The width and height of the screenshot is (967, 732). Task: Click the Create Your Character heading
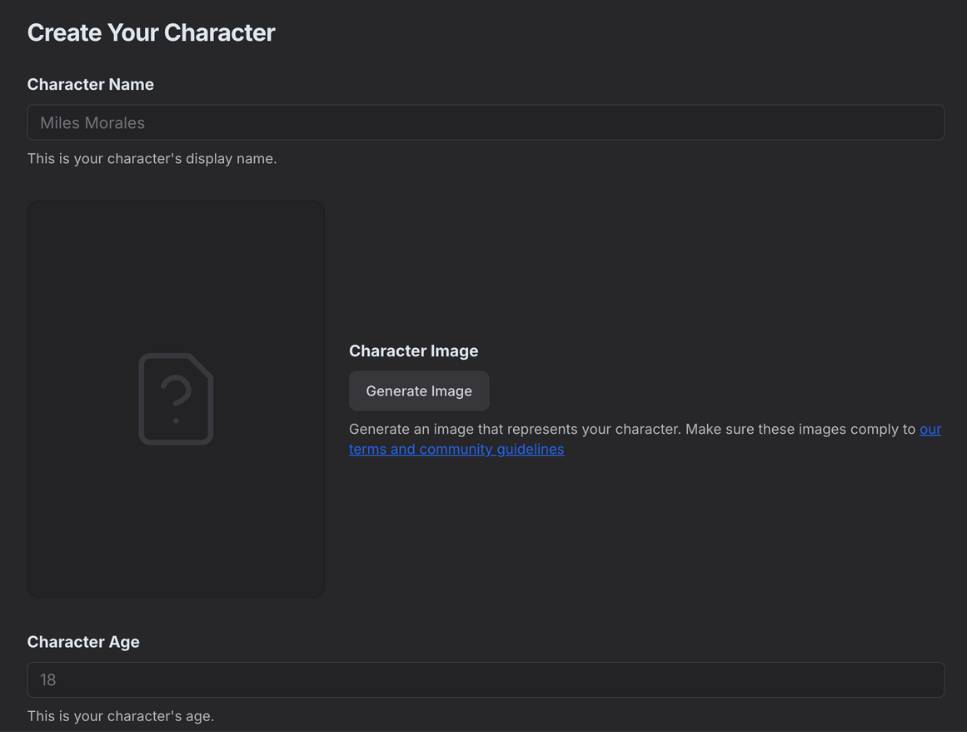[151, 32]
